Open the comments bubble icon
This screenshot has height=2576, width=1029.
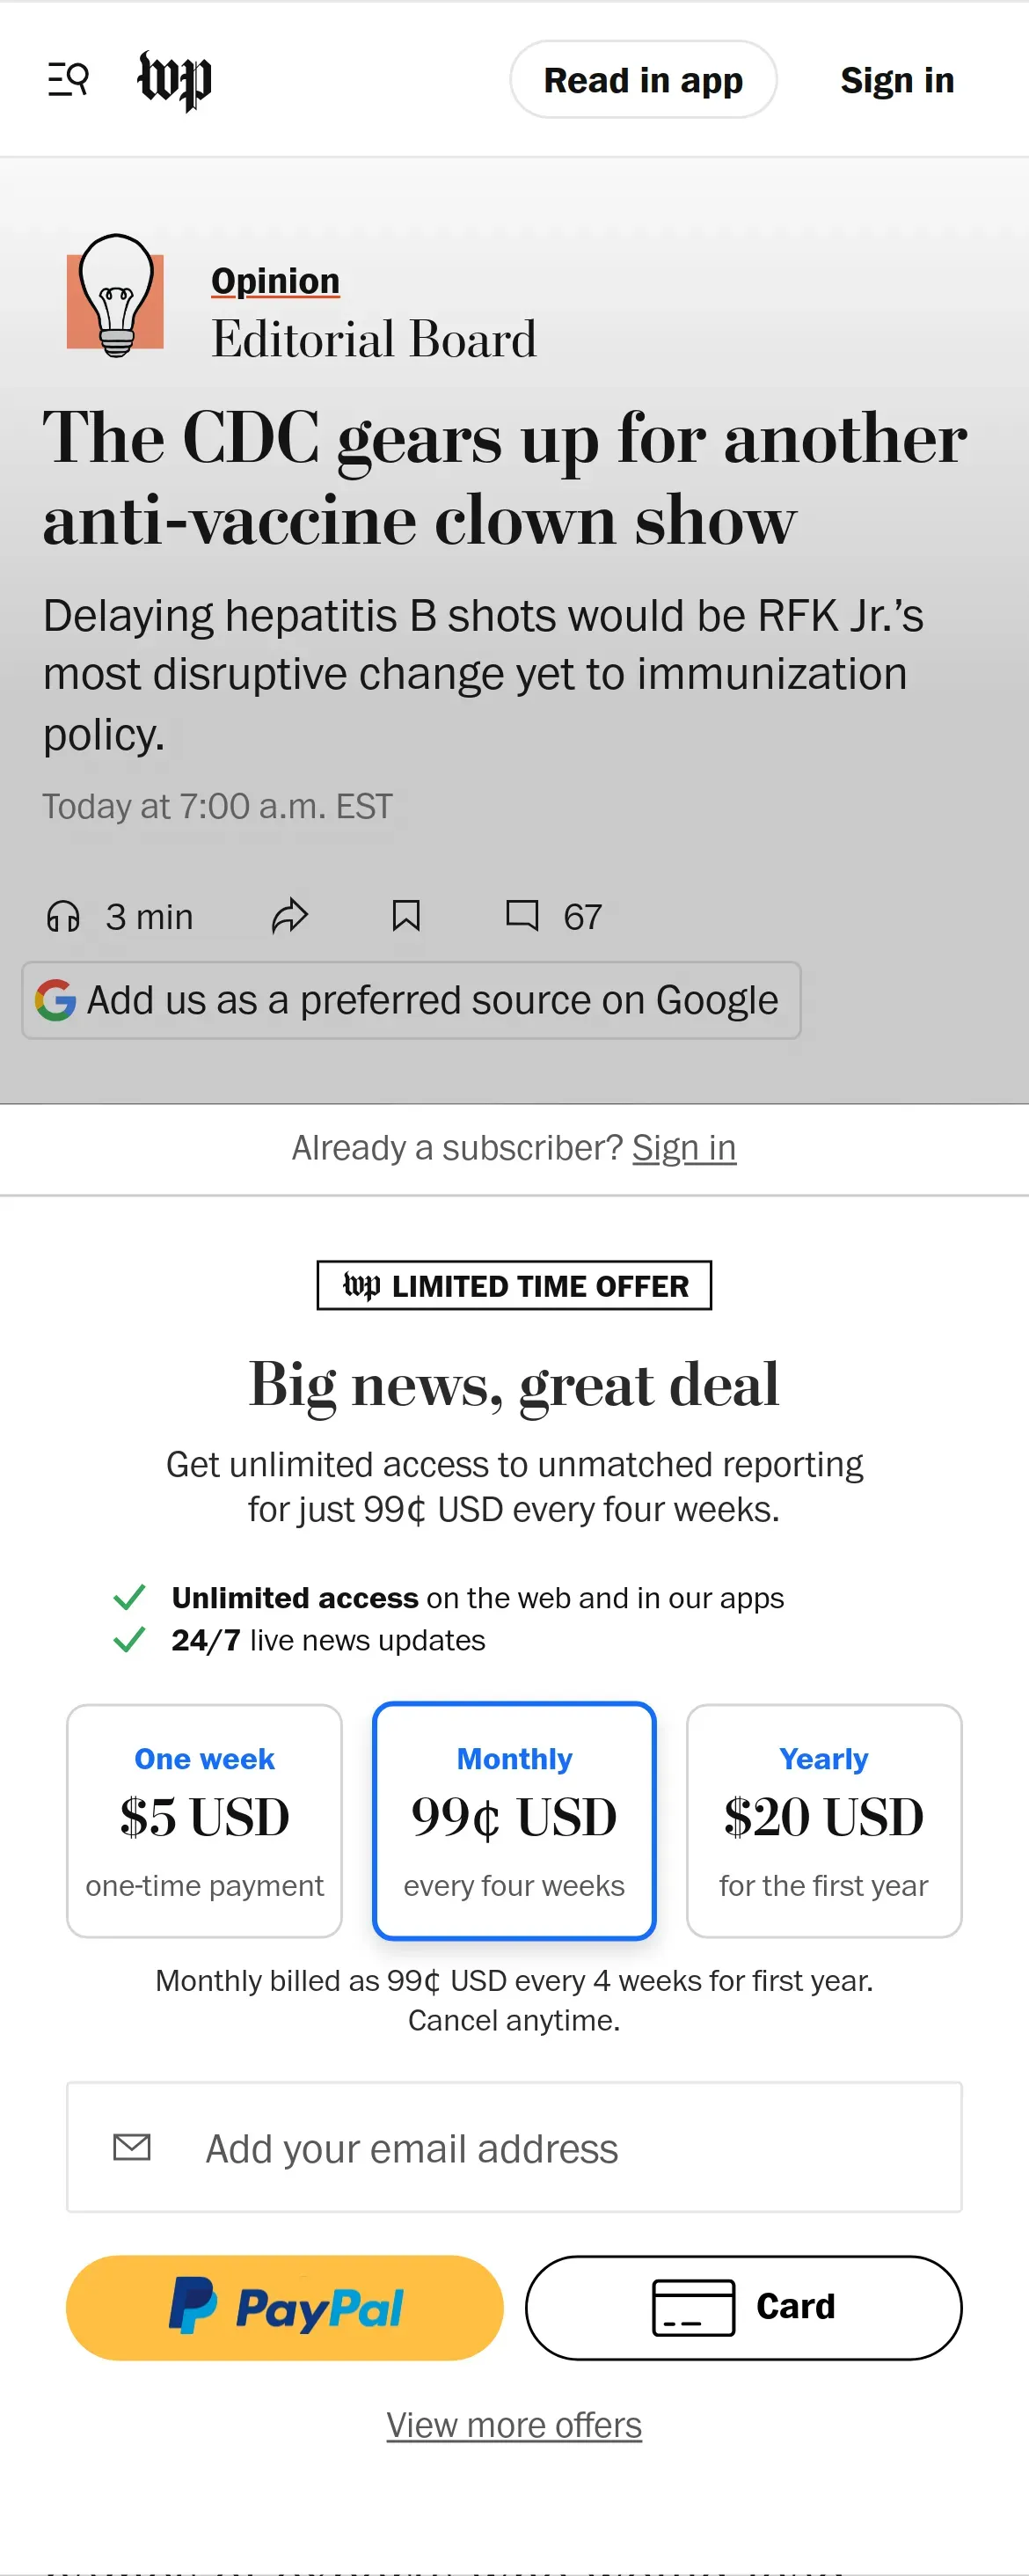[522, 916]
